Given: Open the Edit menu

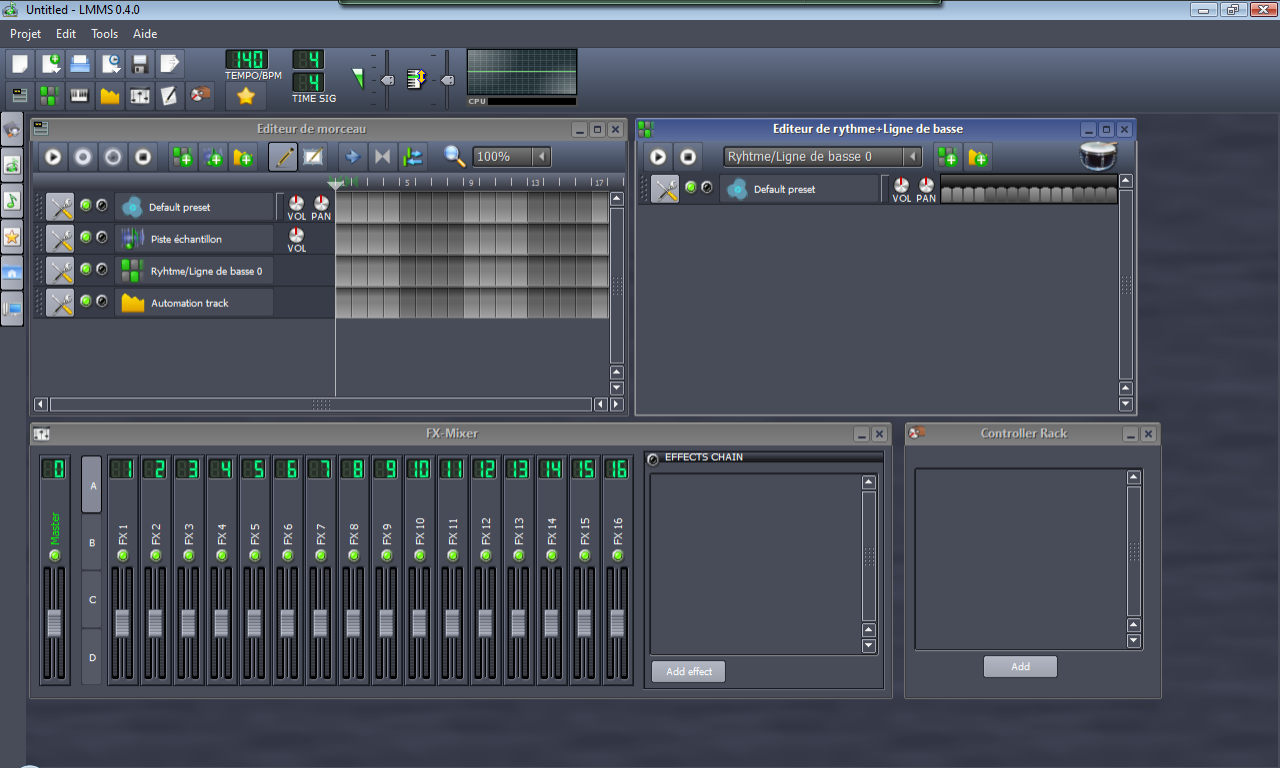Looking at the screenshot, I should 66,34.
